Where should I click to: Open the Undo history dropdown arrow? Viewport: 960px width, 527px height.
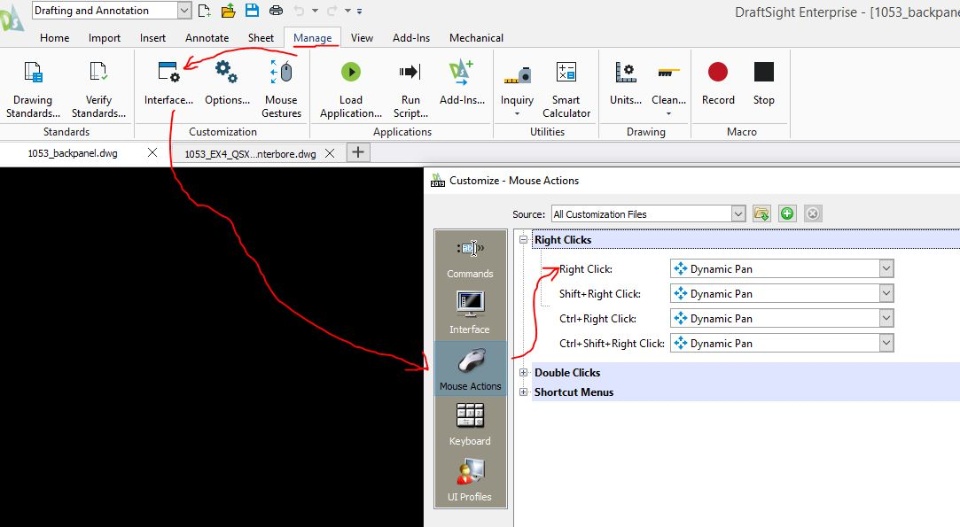click(315, 10)
